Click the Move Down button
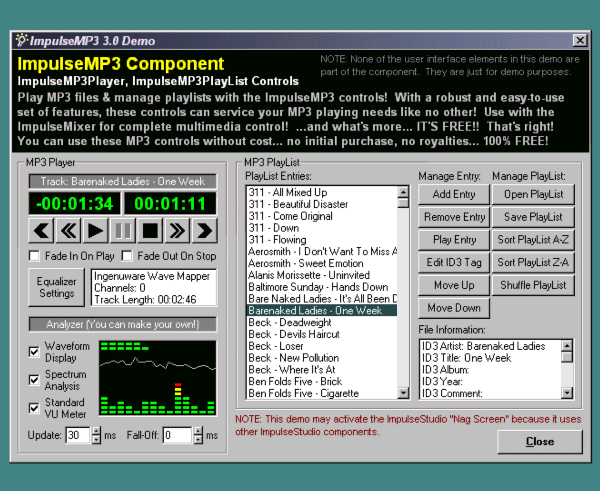600x491 pixels. tap(454, 308)
